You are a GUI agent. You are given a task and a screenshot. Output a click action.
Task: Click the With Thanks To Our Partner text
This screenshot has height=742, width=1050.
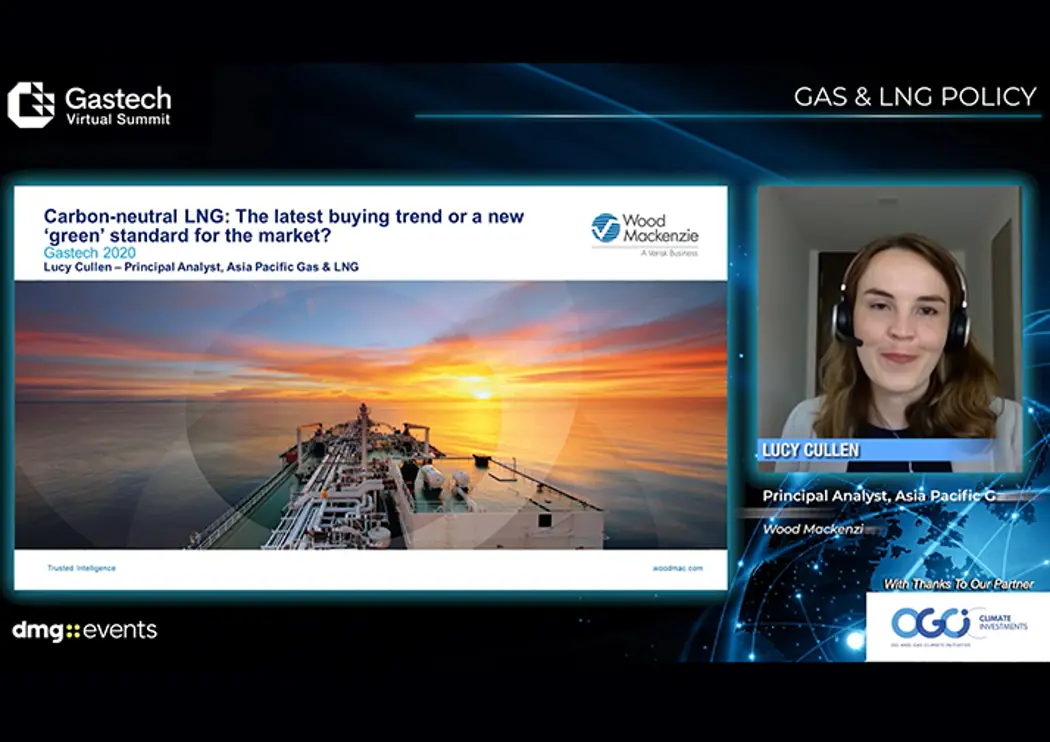(x=958, y=583)
